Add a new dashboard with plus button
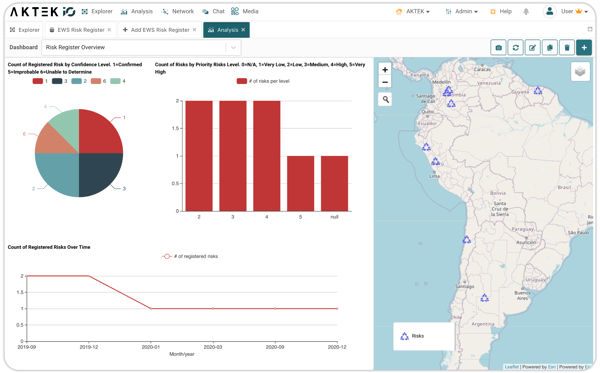600x373 pixels. [584, 47]
